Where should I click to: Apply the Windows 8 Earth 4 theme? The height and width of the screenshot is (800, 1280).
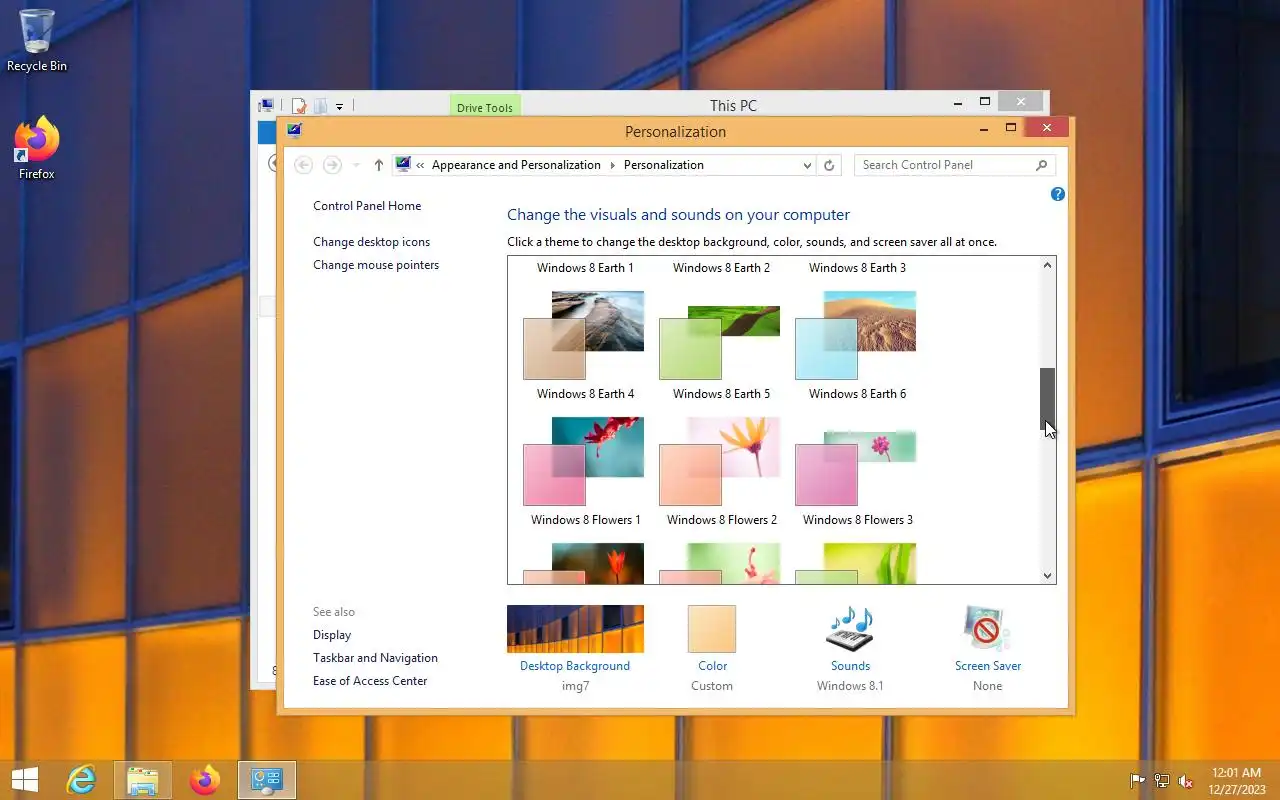pyautogui.click(x=584, y=345)
